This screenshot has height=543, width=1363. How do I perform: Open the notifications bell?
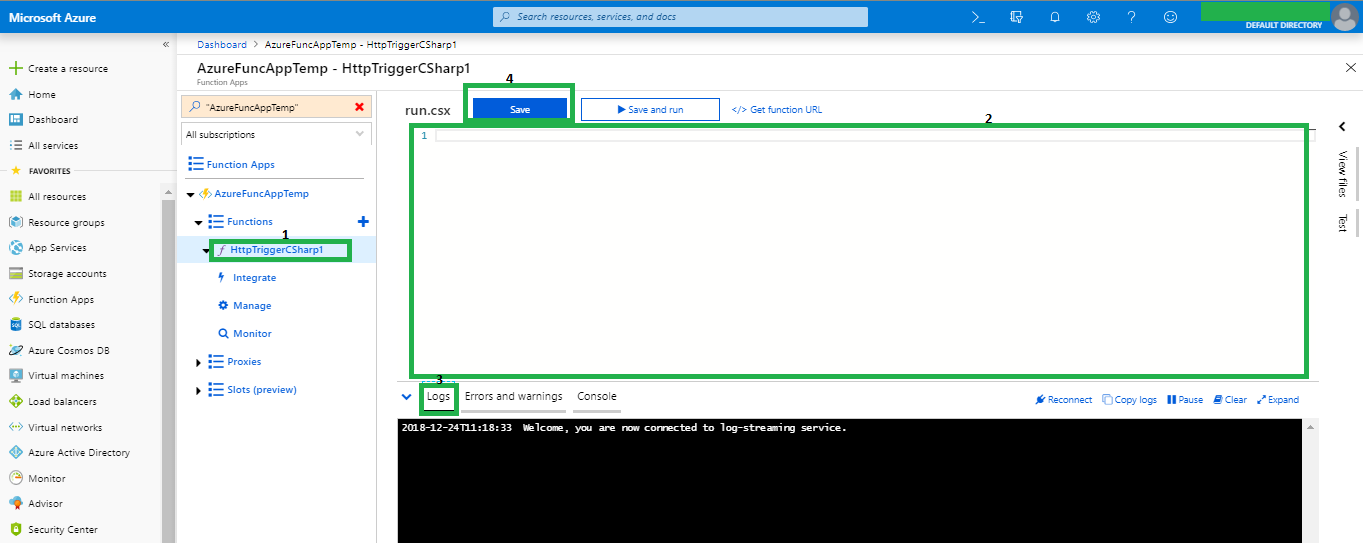coord(1055,17)
